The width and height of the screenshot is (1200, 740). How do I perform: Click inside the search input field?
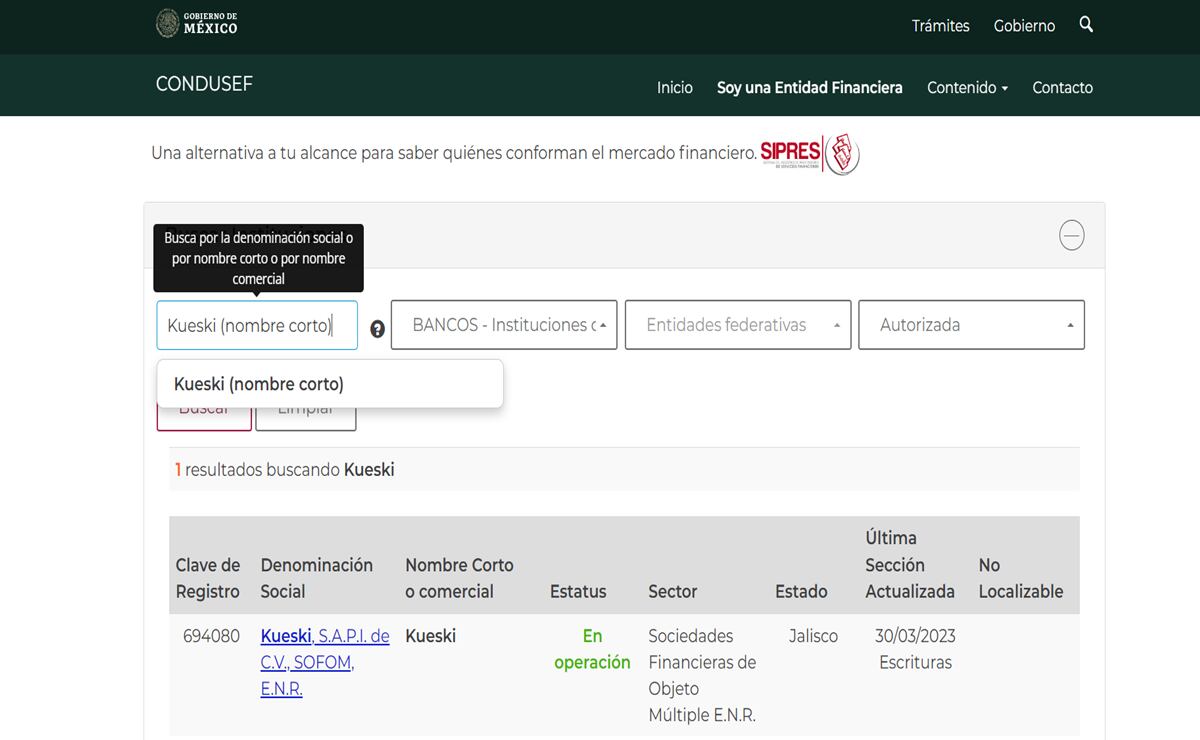[257, 325]
